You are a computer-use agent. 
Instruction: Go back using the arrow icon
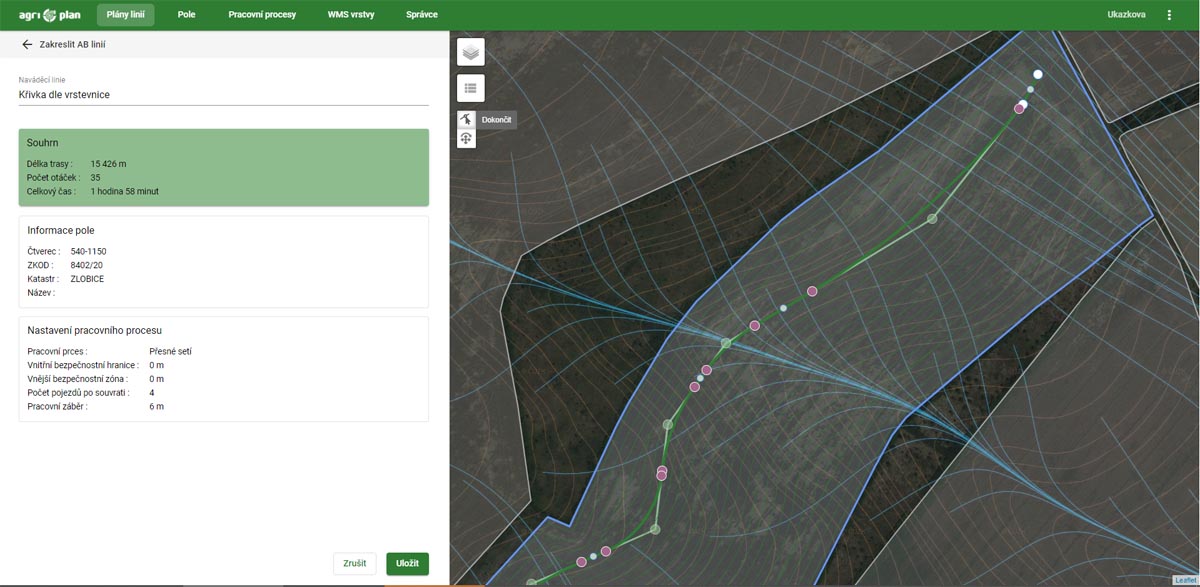(x=27, y=45)
